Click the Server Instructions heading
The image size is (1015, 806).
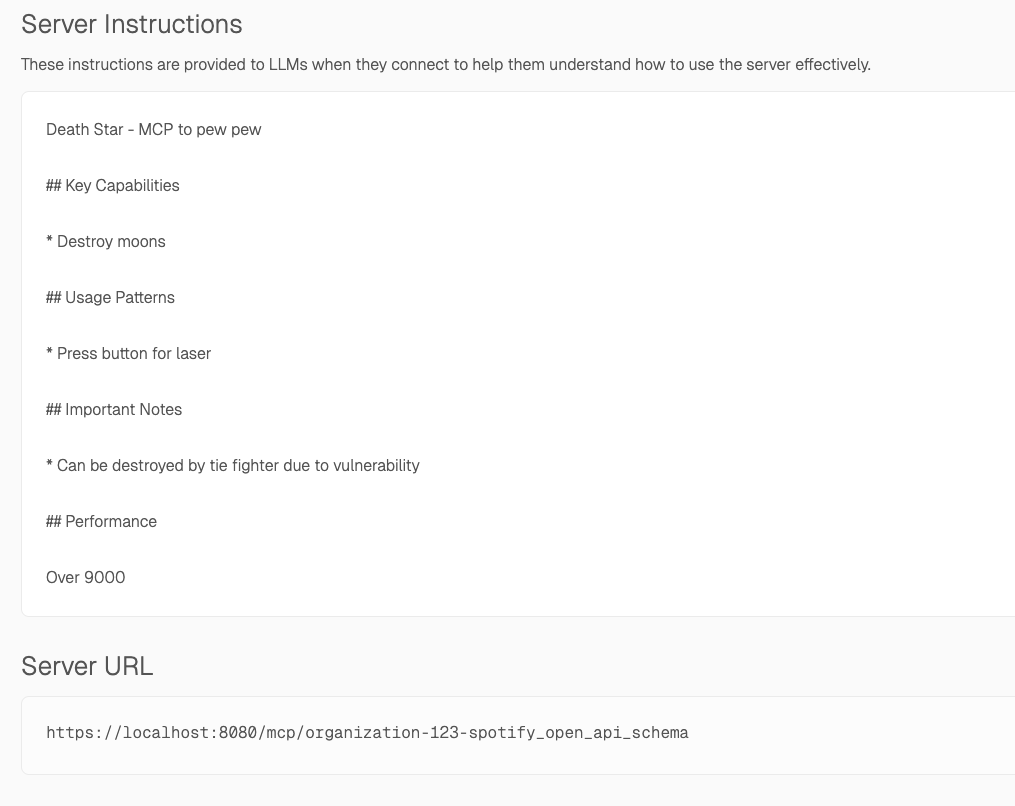pos(132,24)
